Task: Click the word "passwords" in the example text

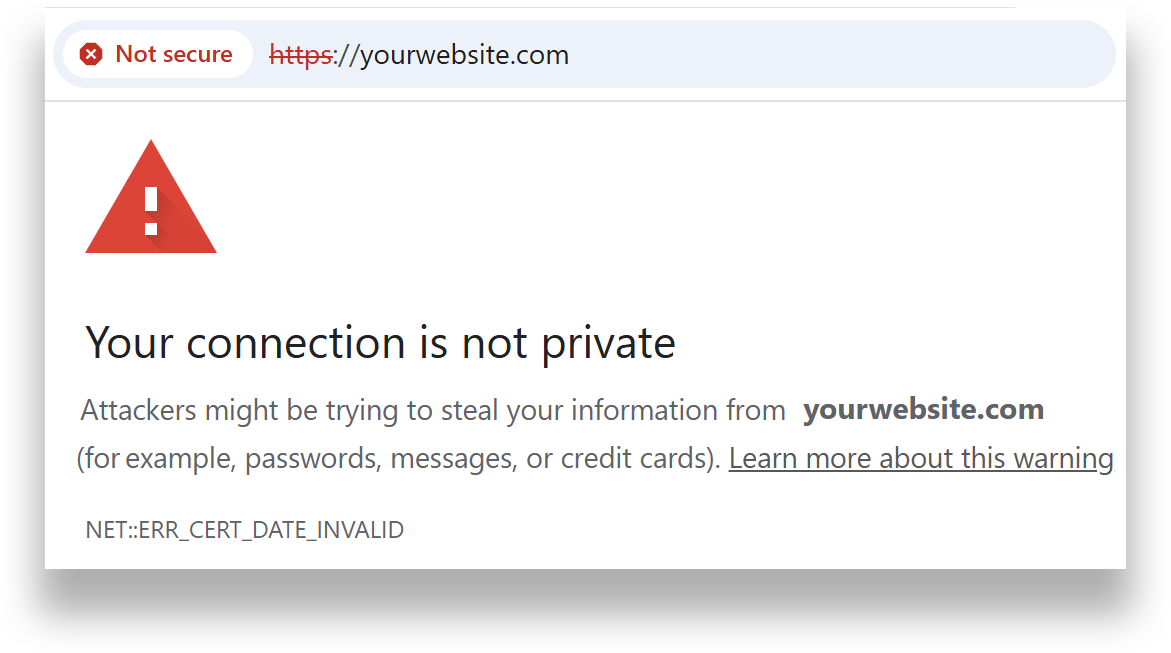Action: pyautogui.click(x=312, y=459)
